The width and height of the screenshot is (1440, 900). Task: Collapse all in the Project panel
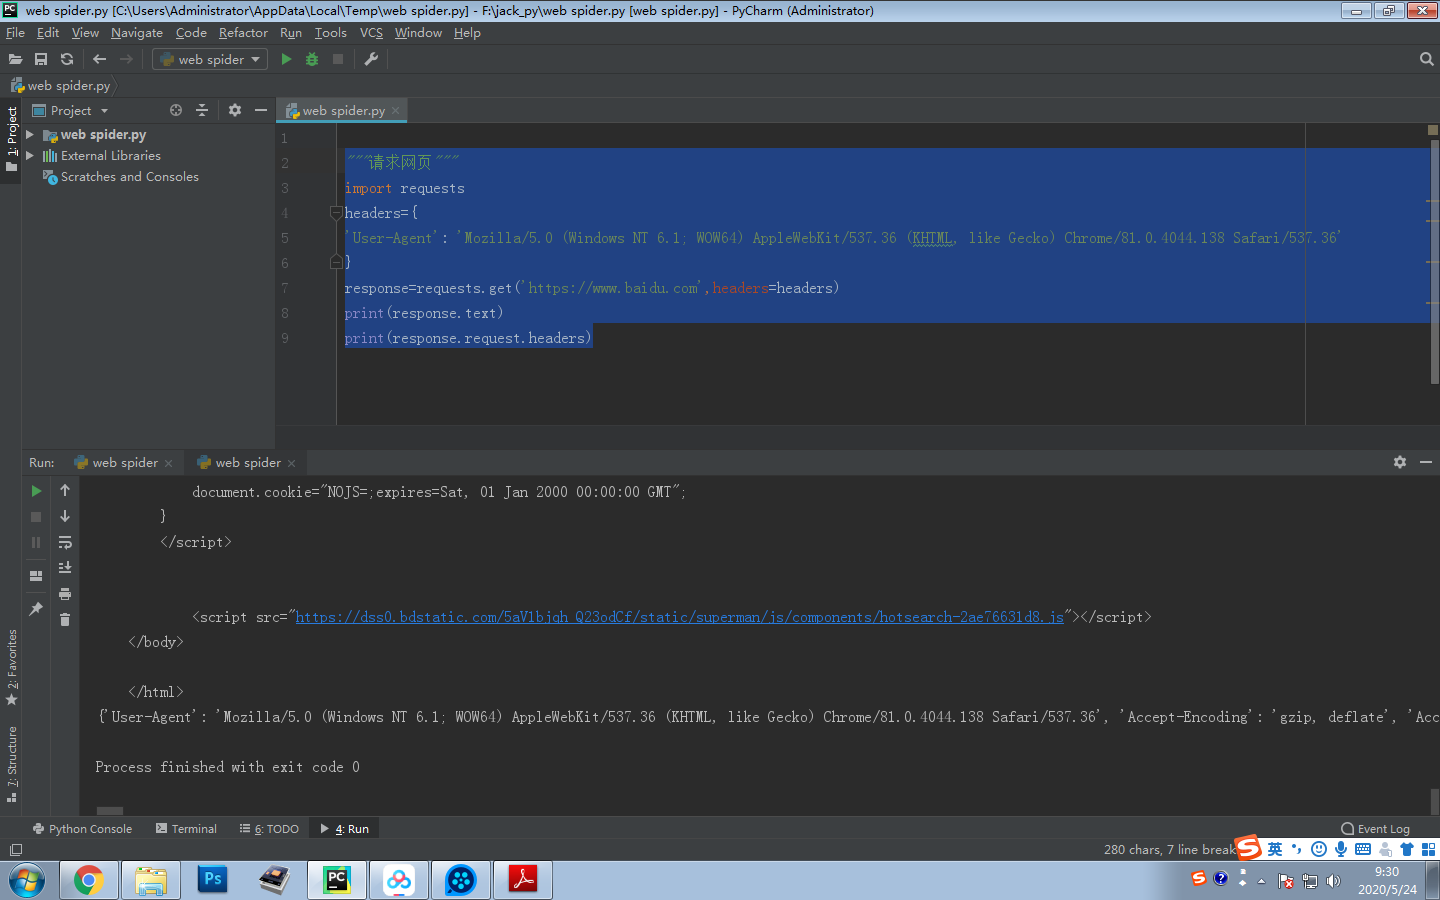point(202,110)
